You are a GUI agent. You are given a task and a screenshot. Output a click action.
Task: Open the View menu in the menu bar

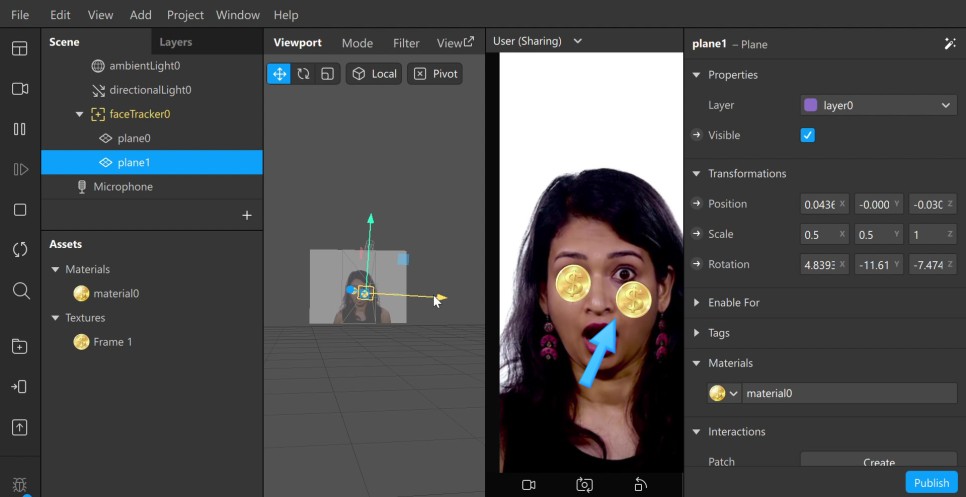coord(100,15)
